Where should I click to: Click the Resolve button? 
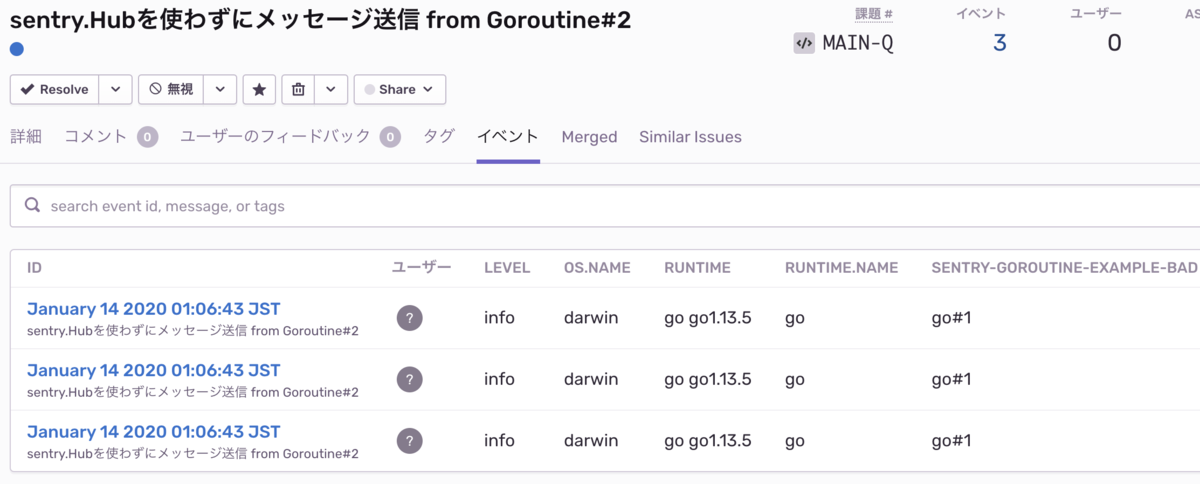coord(55,89)
